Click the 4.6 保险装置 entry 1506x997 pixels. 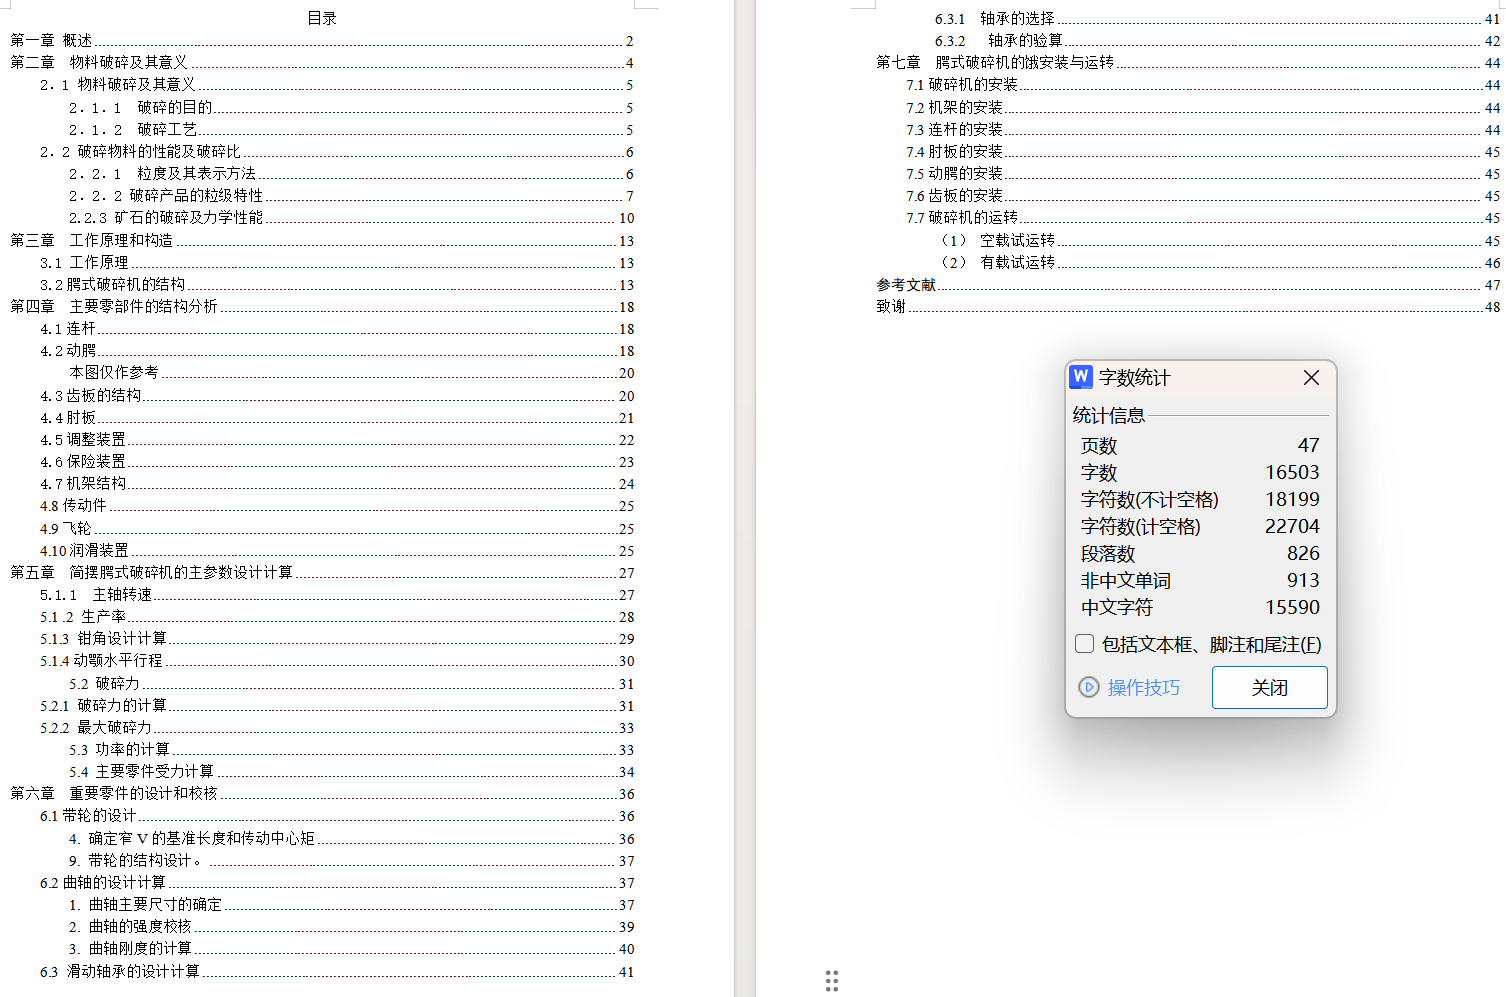(337, 461)
